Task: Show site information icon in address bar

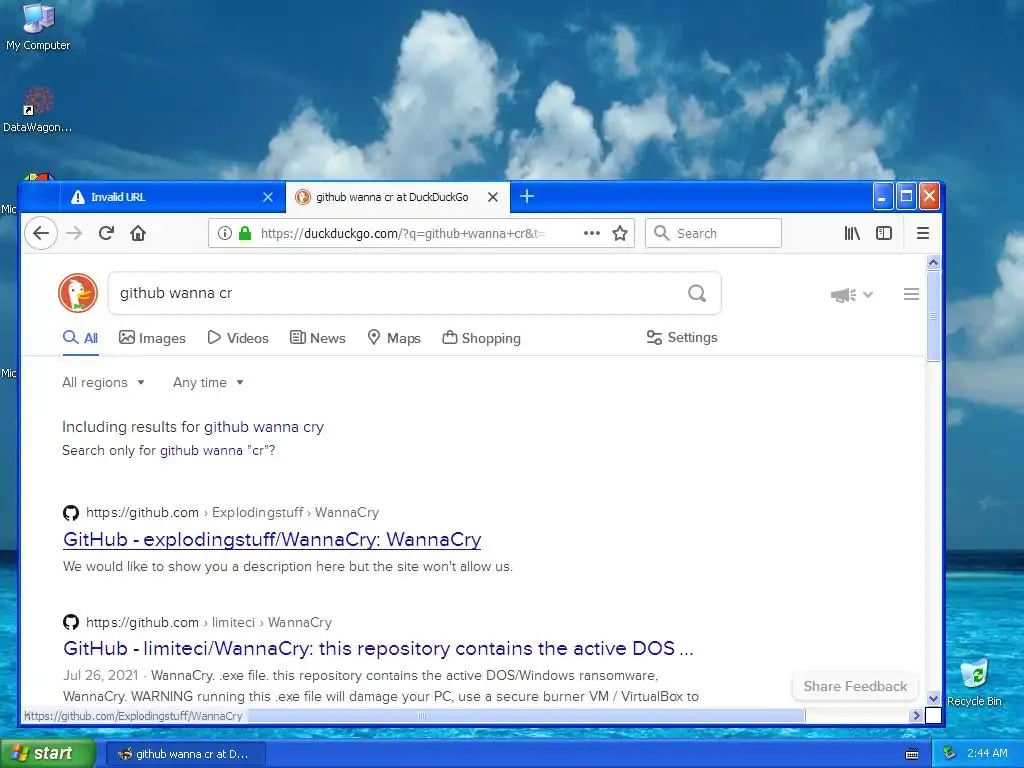Action: coord(225,233)
